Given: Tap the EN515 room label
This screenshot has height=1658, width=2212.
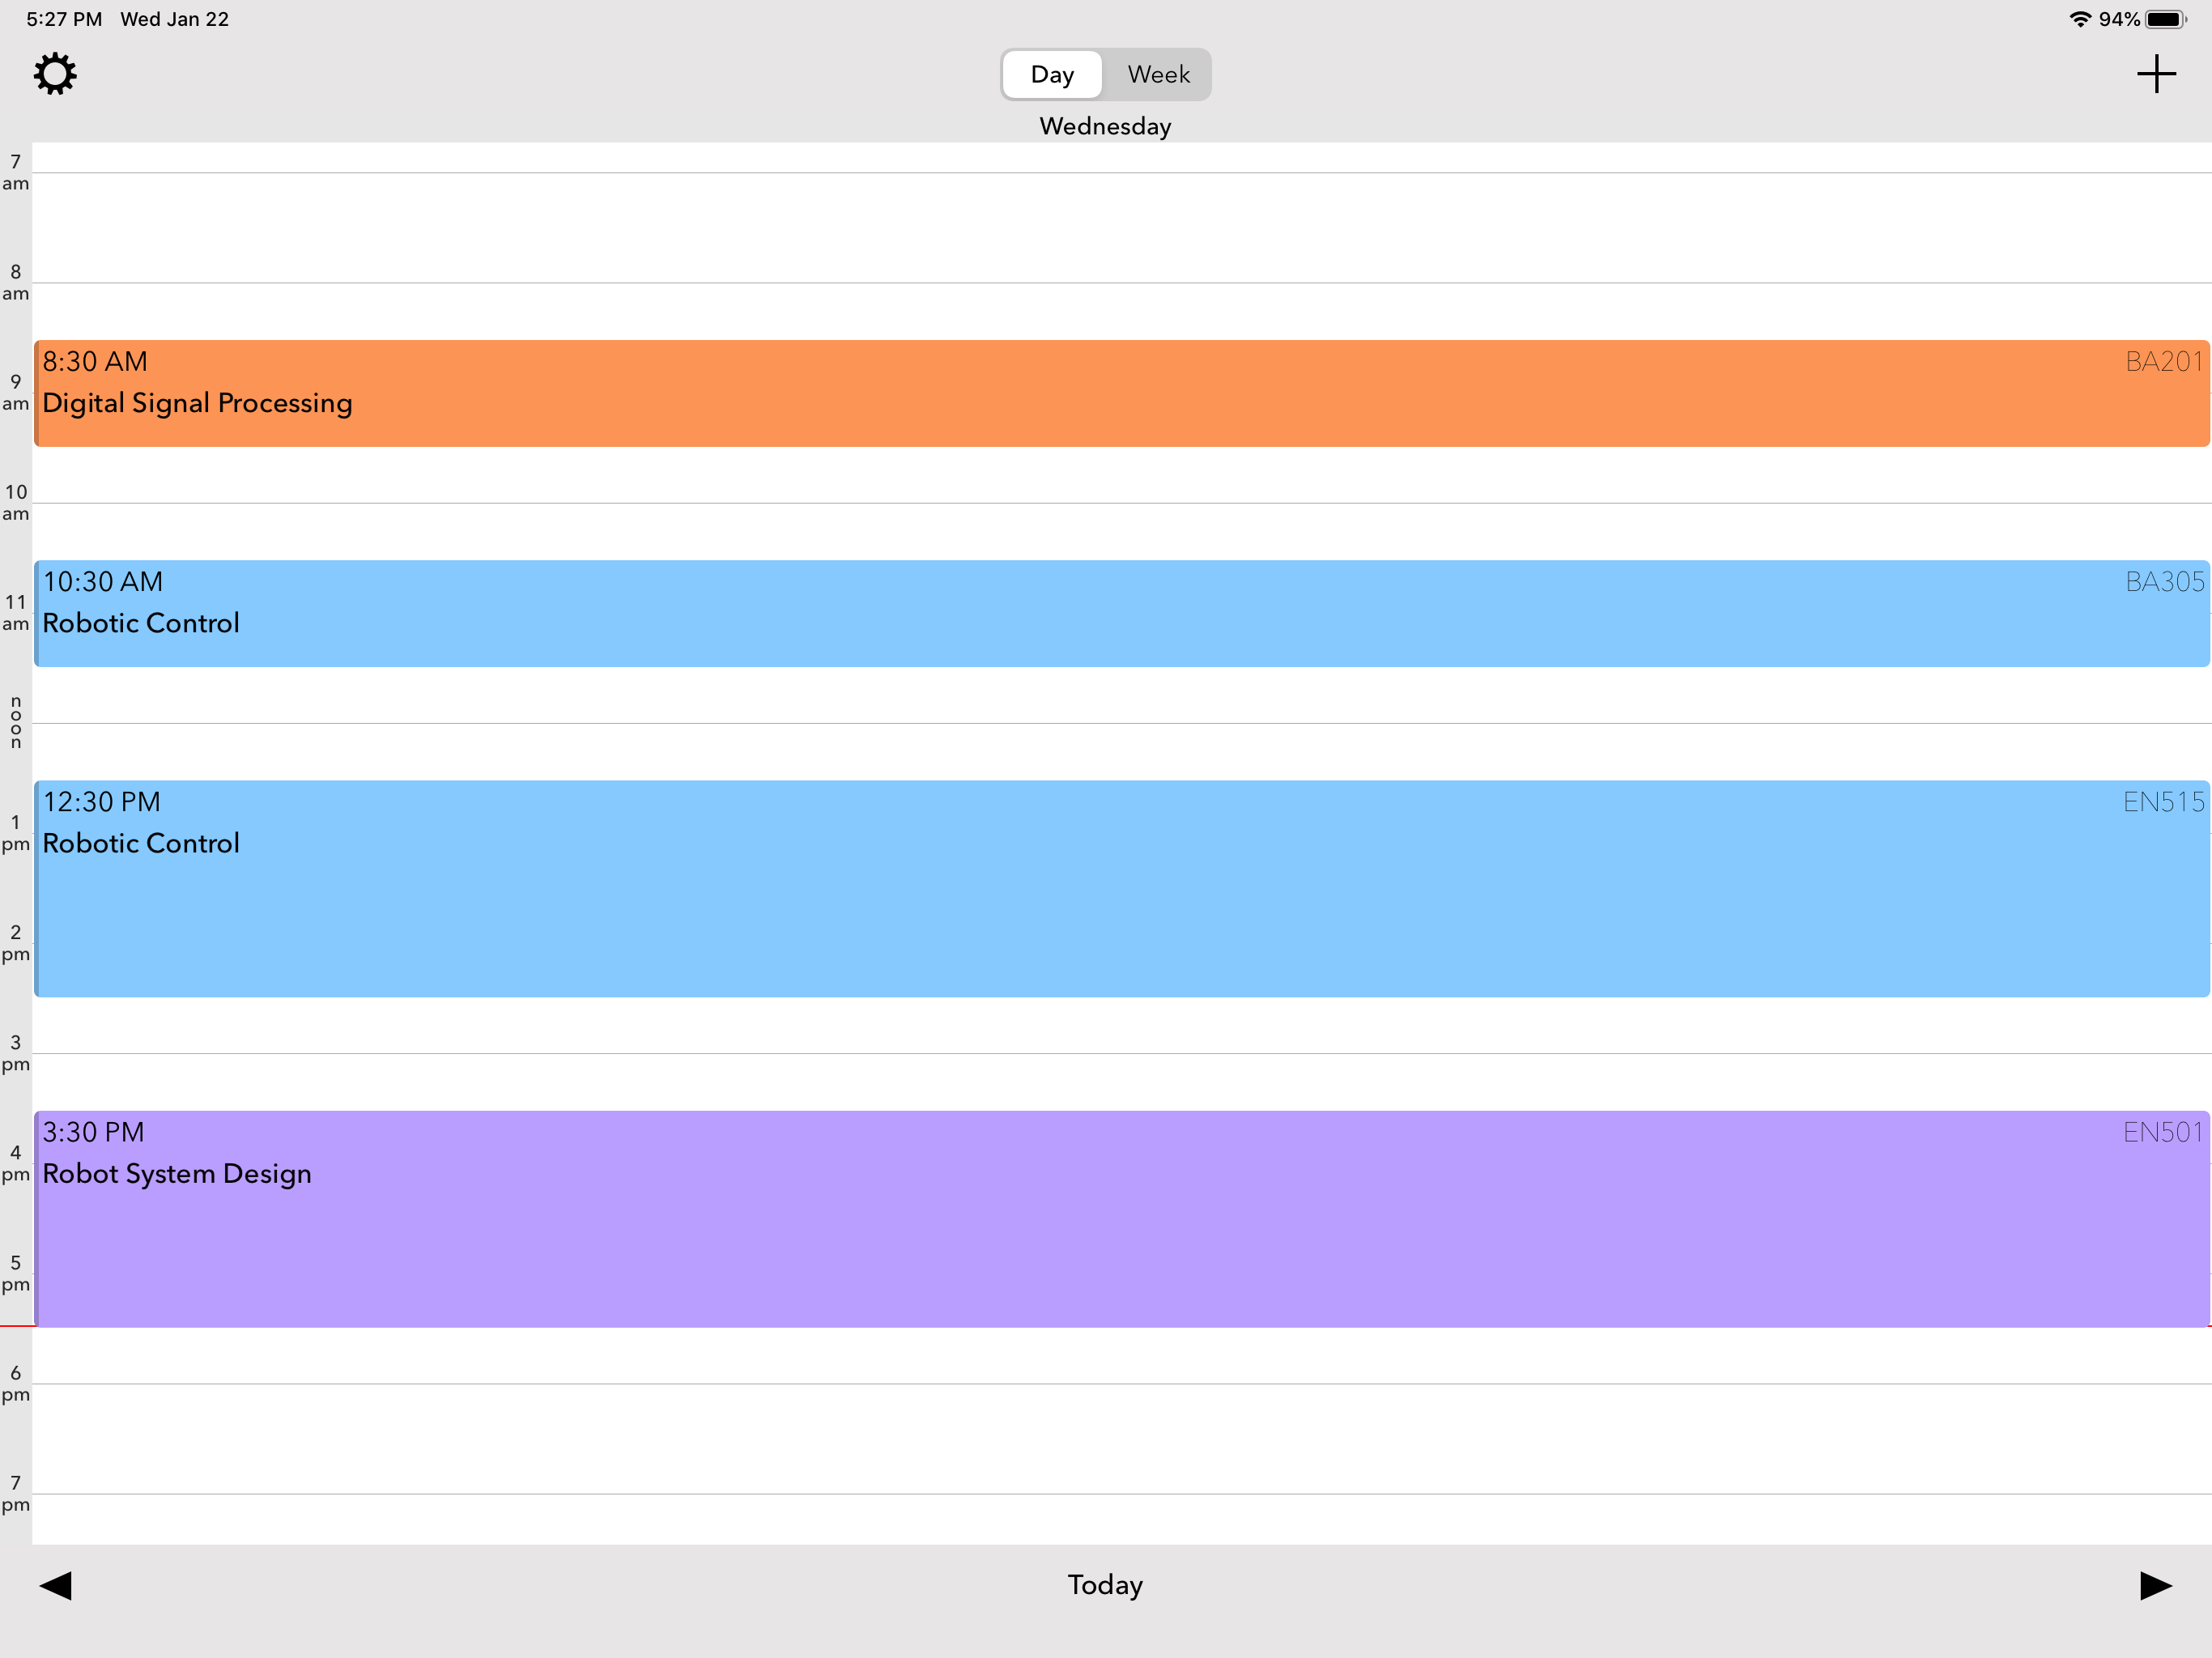Looking at the screenshot, I should 2162,802.
